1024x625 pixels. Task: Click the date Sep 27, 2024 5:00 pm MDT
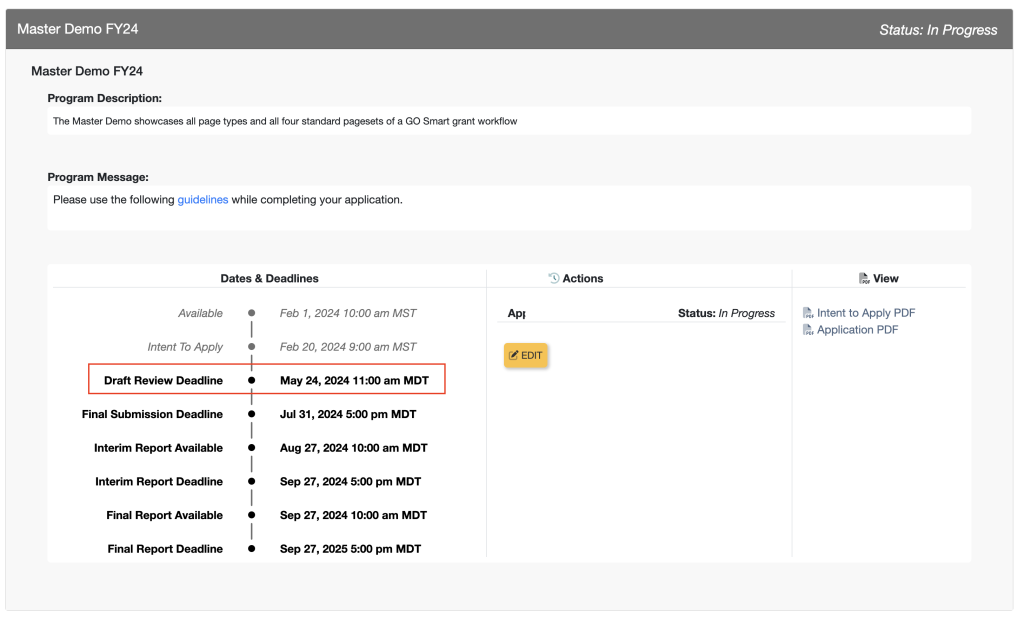351,481
